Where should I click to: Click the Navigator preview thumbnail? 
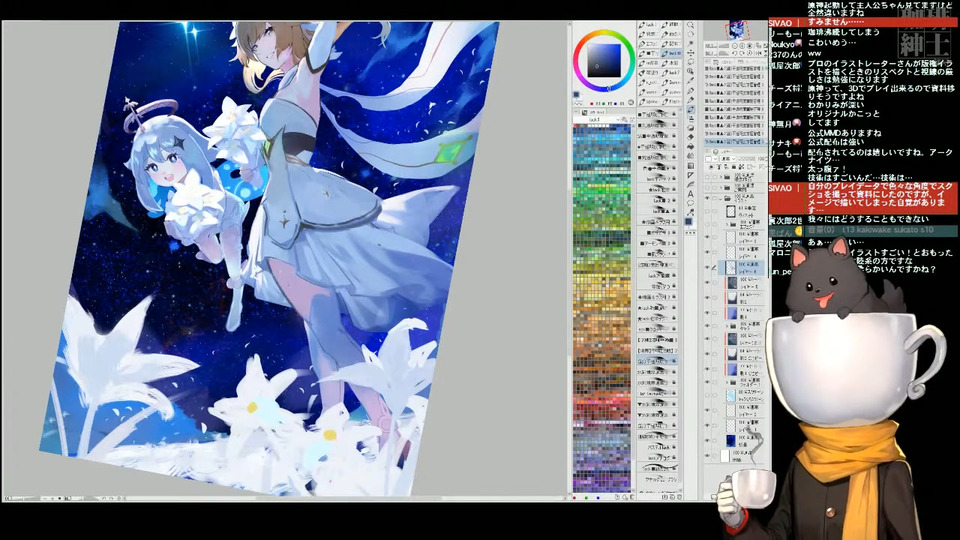click(x=737, y=30)
